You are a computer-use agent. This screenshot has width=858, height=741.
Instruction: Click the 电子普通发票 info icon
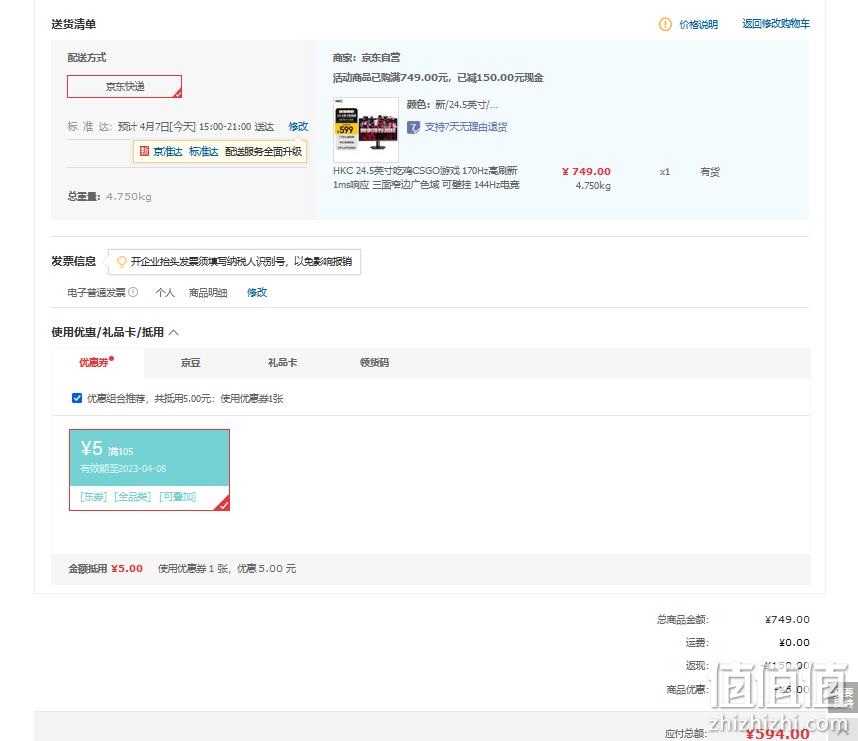(133, 292)
